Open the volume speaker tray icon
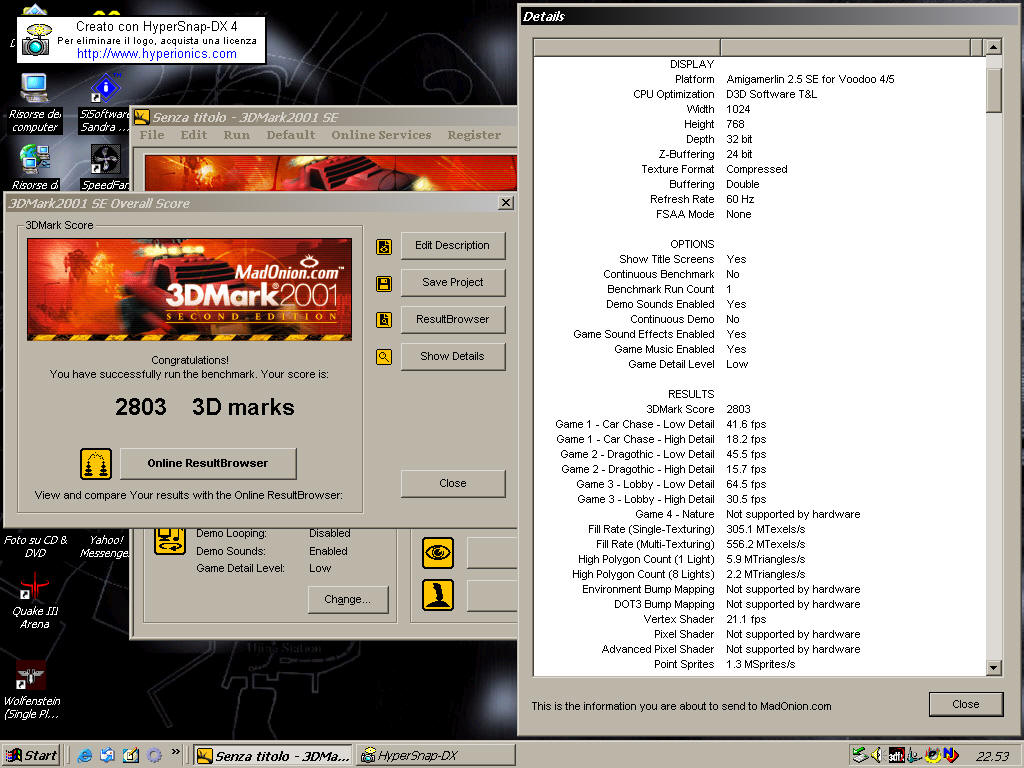Screen dimensions: 1024x768 877,756
